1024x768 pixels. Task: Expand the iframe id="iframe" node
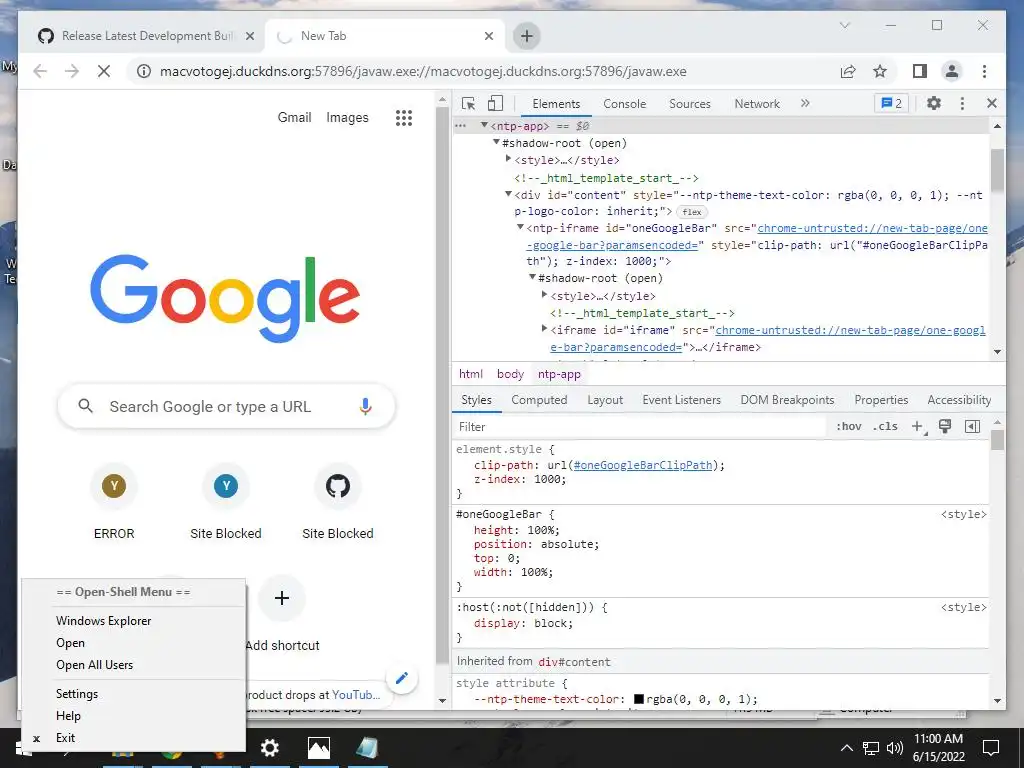(544, 329)
